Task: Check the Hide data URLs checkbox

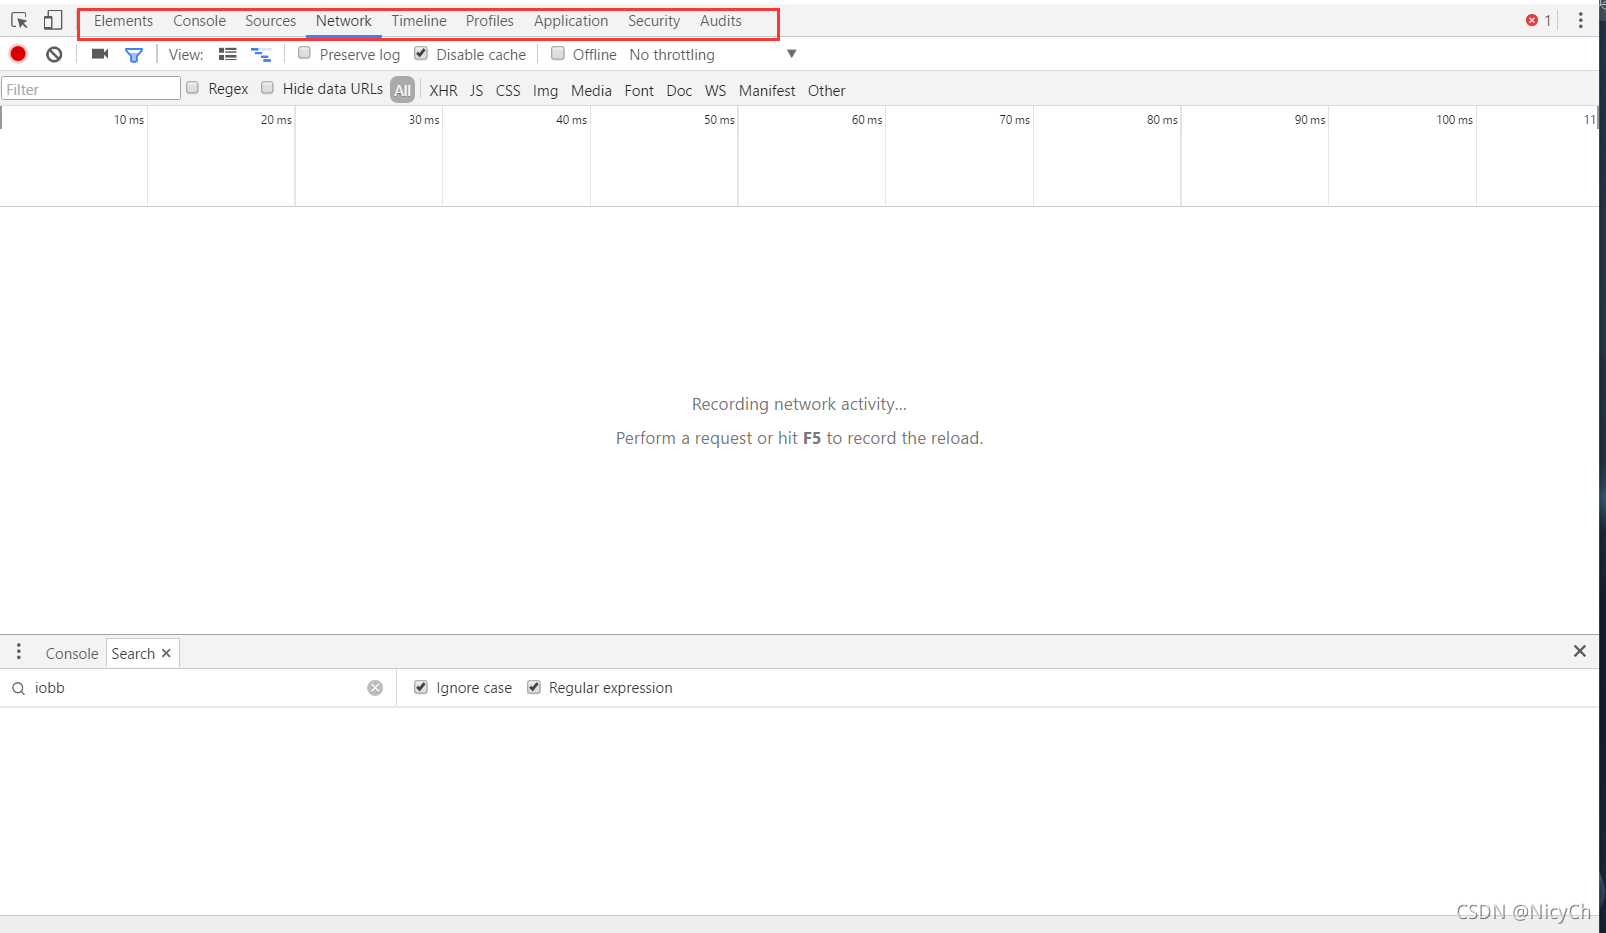Action: [267, 88]
